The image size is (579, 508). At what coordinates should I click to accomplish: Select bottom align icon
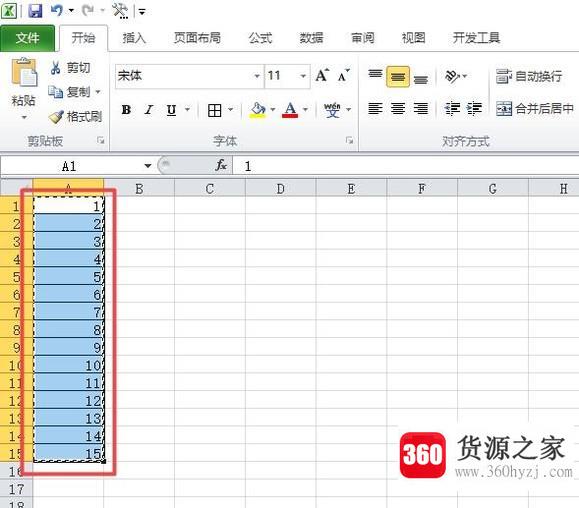pyautogui.click(x=421, y=78)
